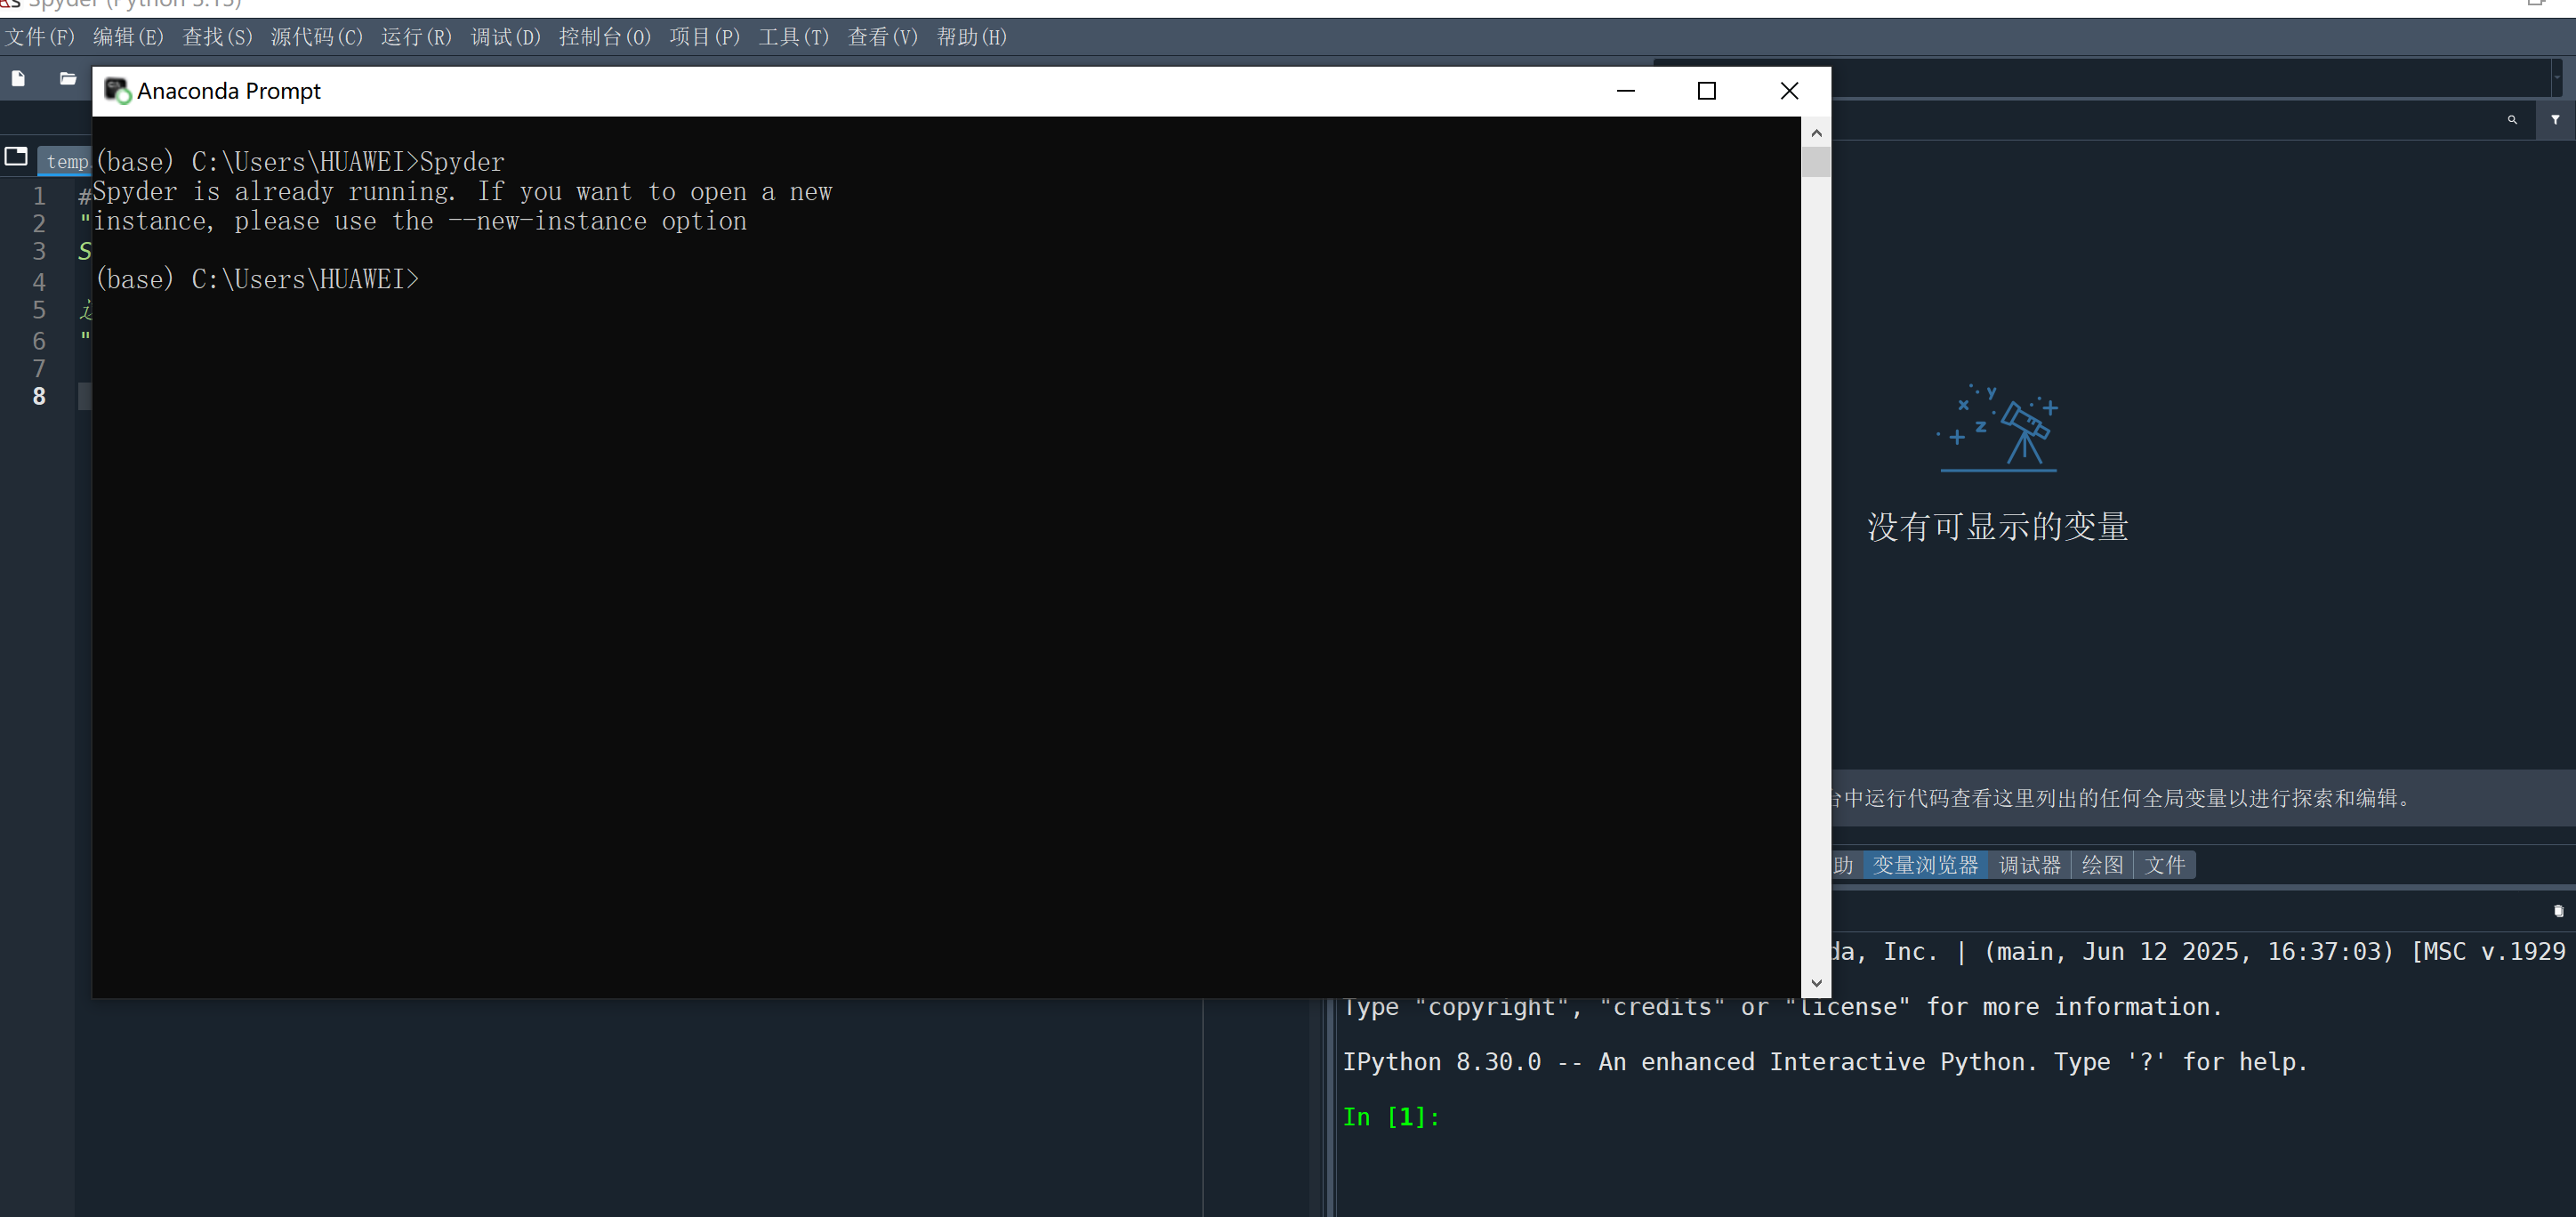Screen dimensions: 2576x1217
Task: Toggle the variable filter funnel button
Action: tap(2555, 120)
